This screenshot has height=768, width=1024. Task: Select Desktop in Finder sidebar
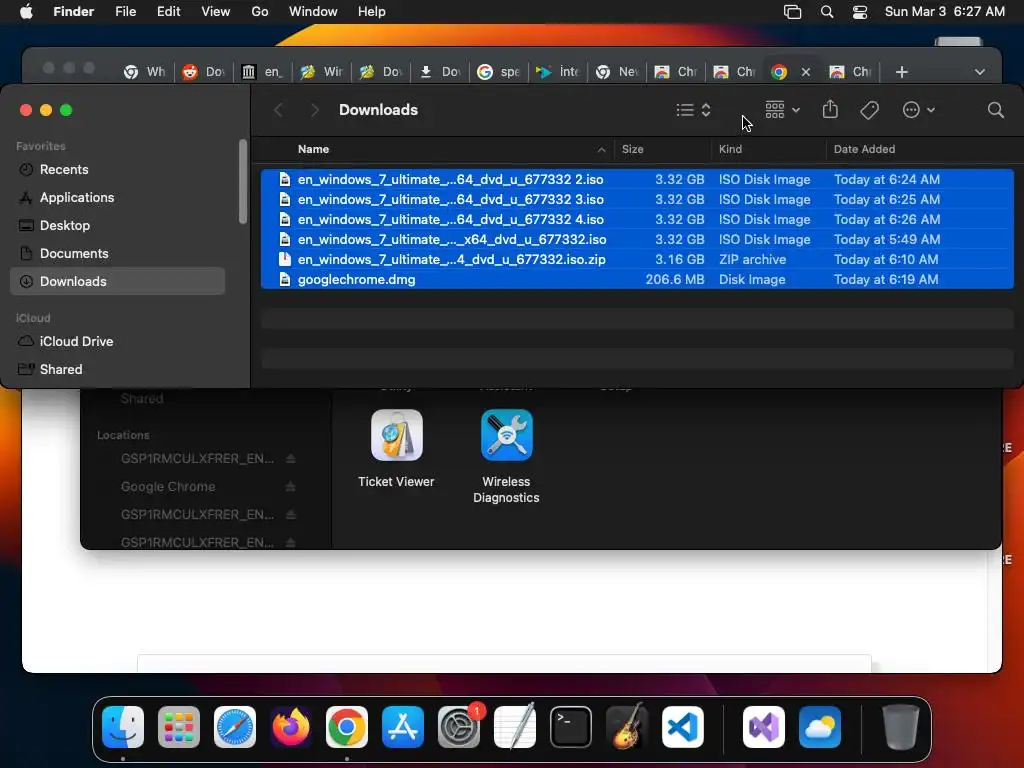[x=118, y=225]
